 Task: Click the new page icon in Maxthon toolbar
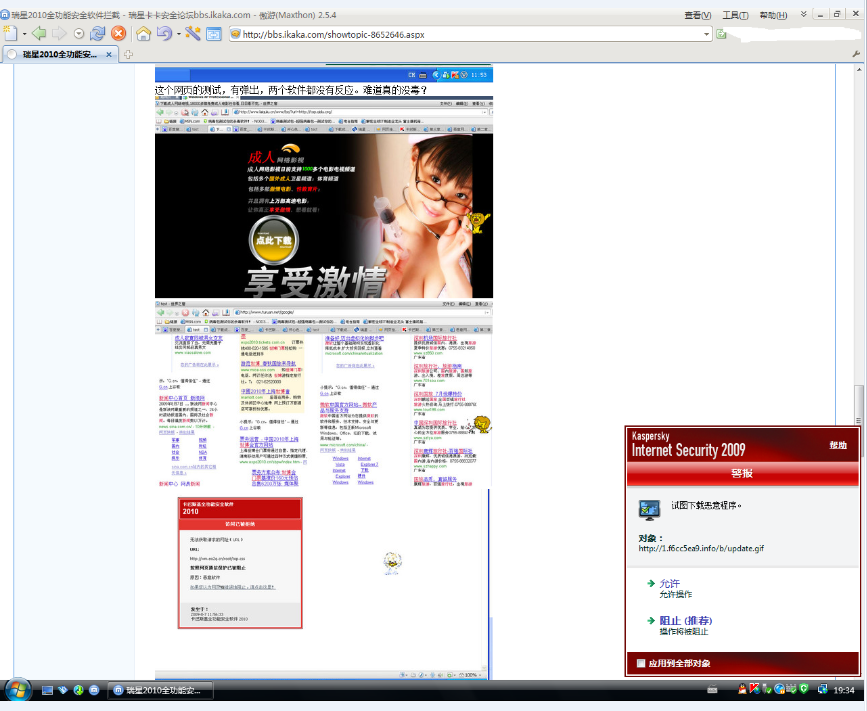pyautogui.click(x=10, y=34)
